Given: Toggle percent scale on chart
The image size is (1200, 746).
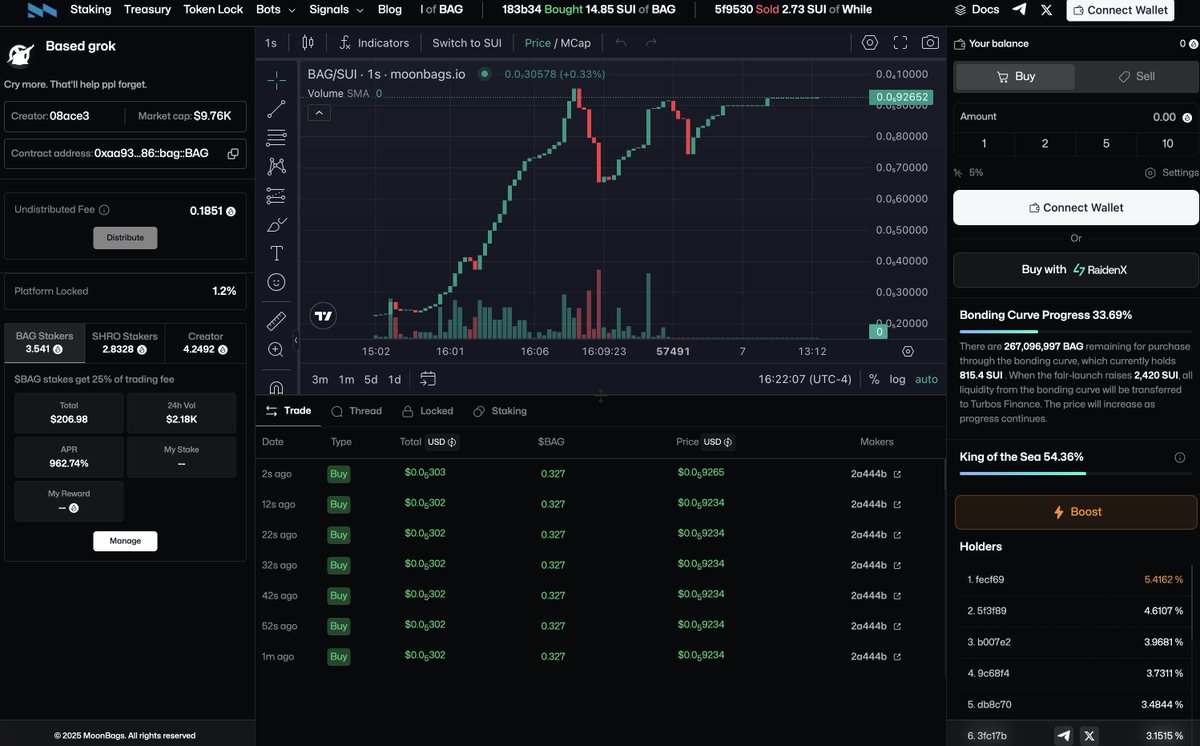Looking at the screenshot, I should [x=874, y=379].
